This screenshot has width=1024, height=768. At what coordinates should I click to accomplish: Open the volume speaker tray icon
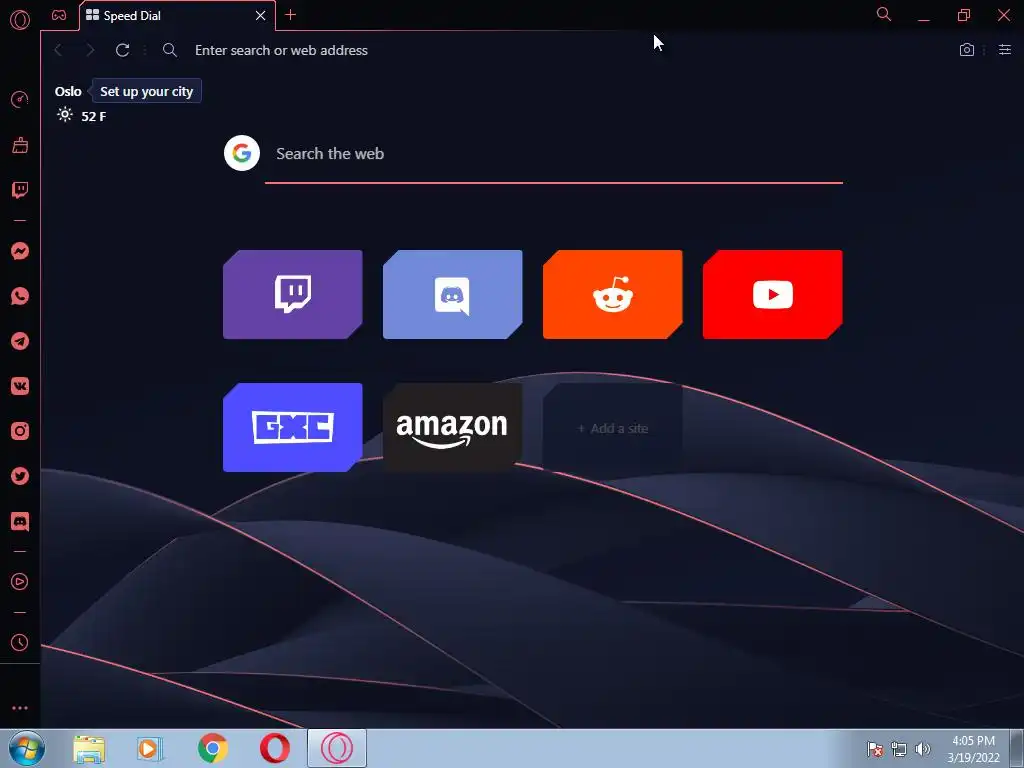pyautogui.click(x=922, y=749)
